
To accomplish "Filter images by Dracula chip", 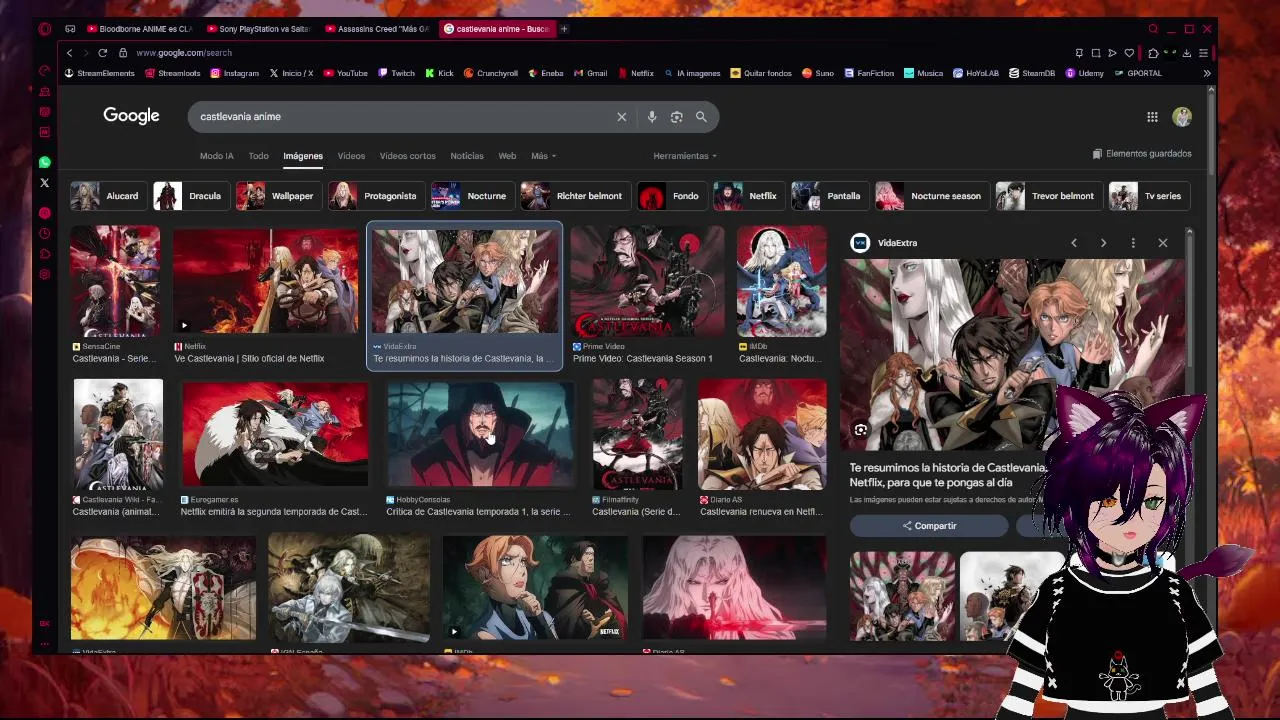I will 190,196.
